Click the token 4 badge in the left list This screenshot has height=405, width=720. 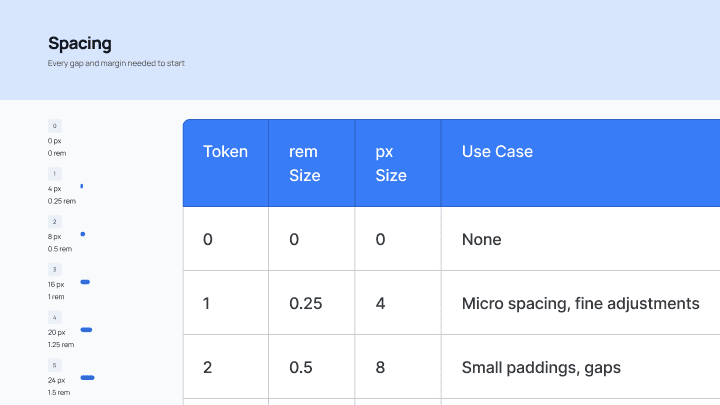[55, 317]
